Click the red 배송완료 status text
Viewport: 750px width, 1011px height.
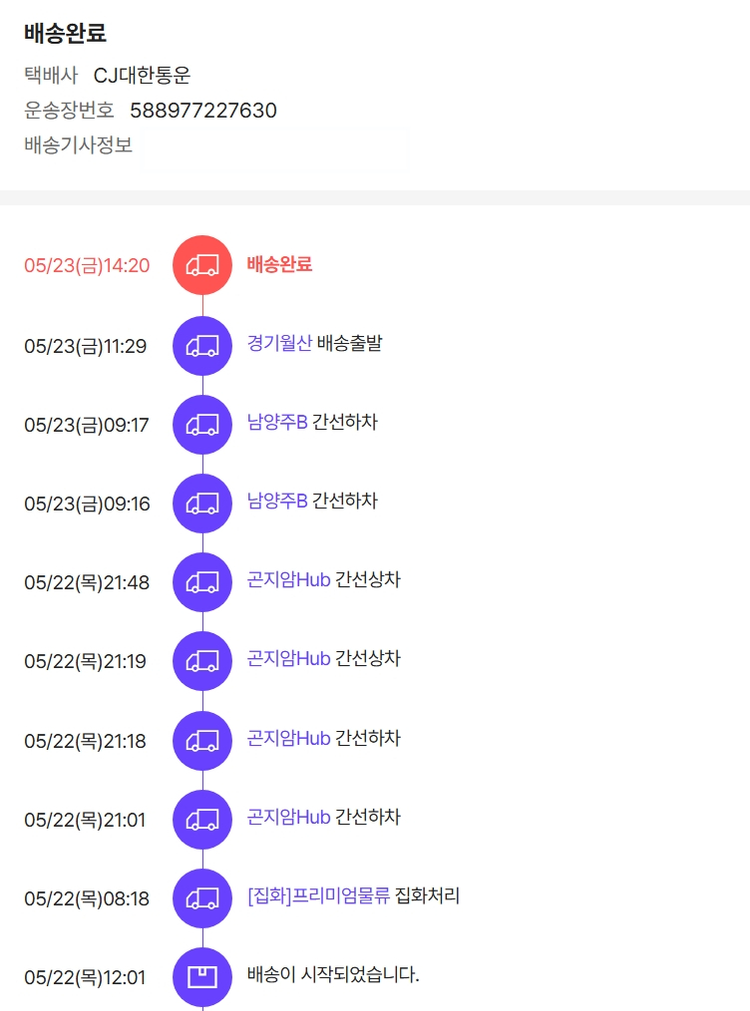(x=280, y=265)
